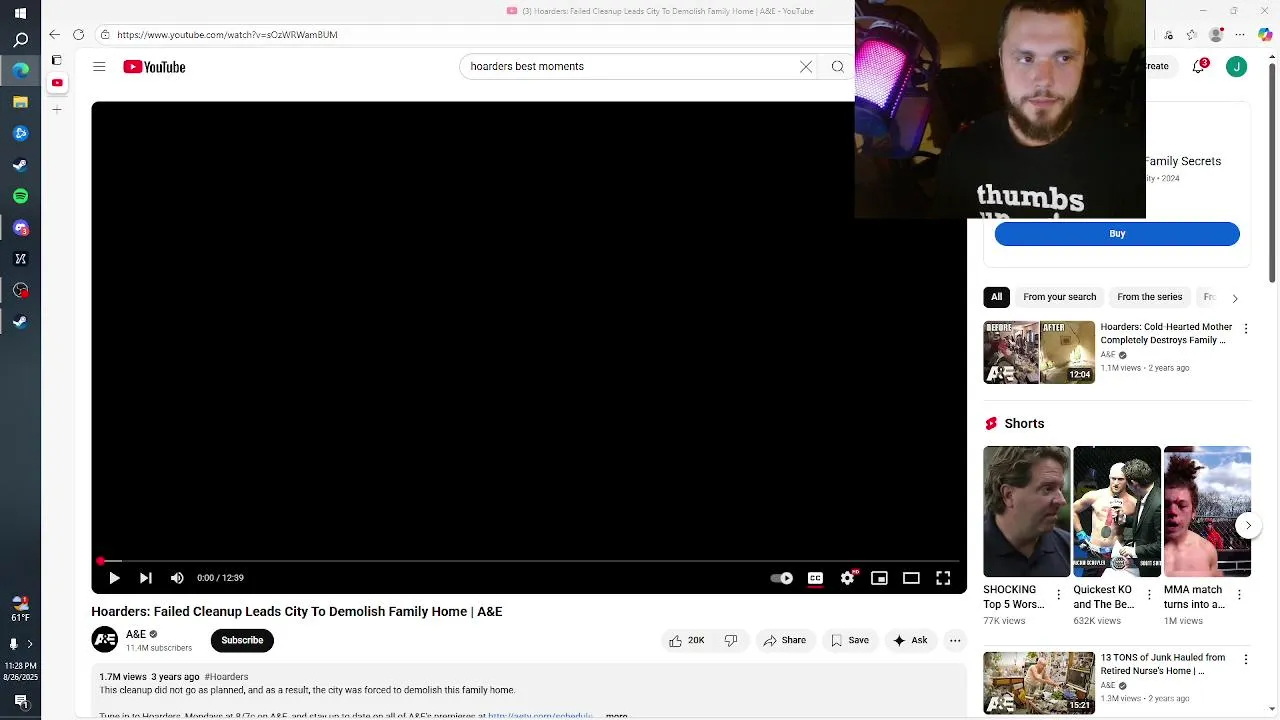This screenshot has width=1280, height=720.
Task: Open Windows Start menu
Action: [20, 13]
